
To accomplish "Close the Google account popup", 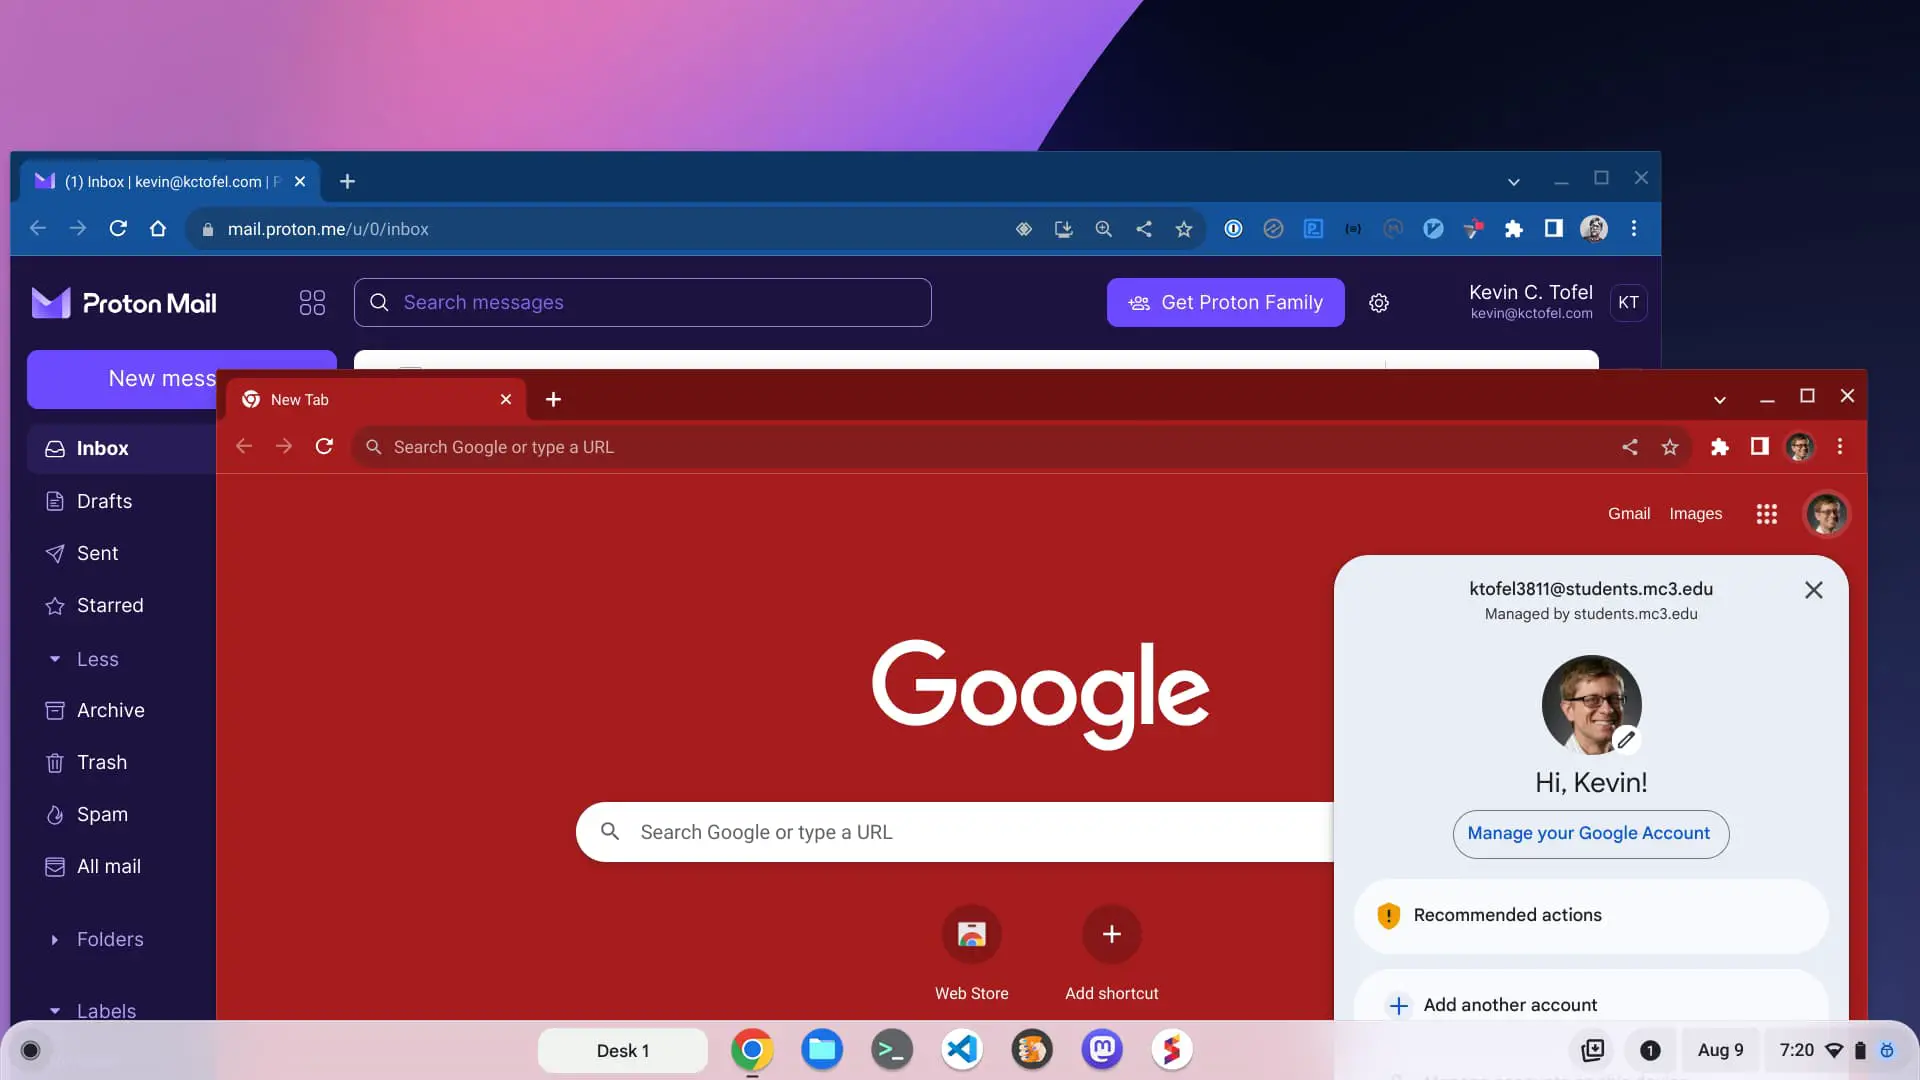I will 1813,590.
